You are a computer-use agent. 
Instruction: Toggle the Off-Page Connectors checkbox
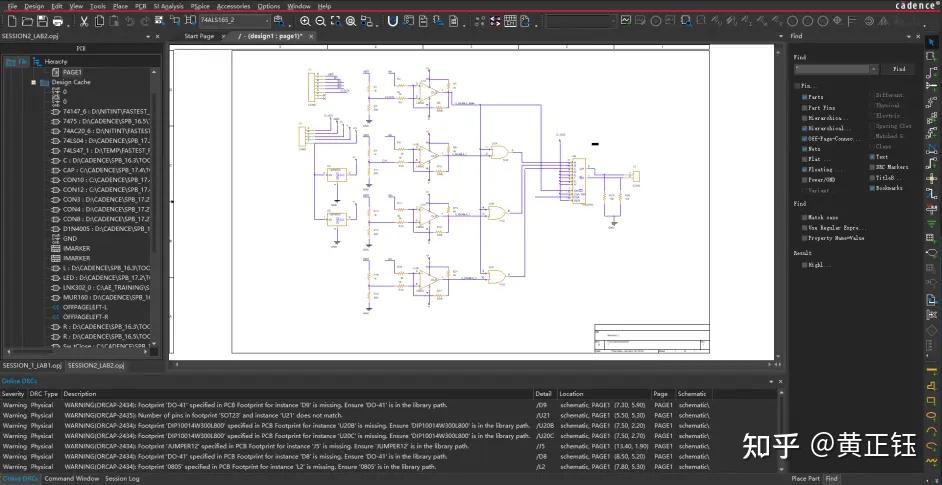[804, 138]
